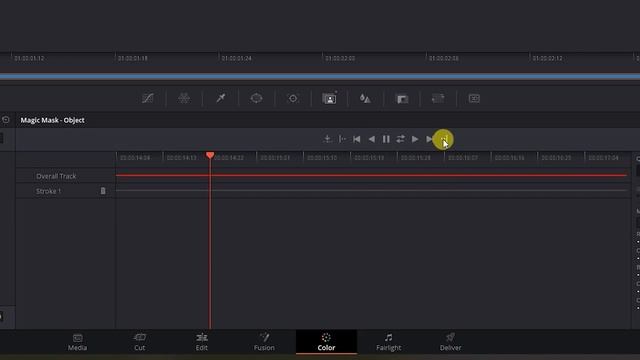Click the blue clip bar under the ruler
Image resolution: width=640 pixels, height=360 pixels.
coord(320,76)
